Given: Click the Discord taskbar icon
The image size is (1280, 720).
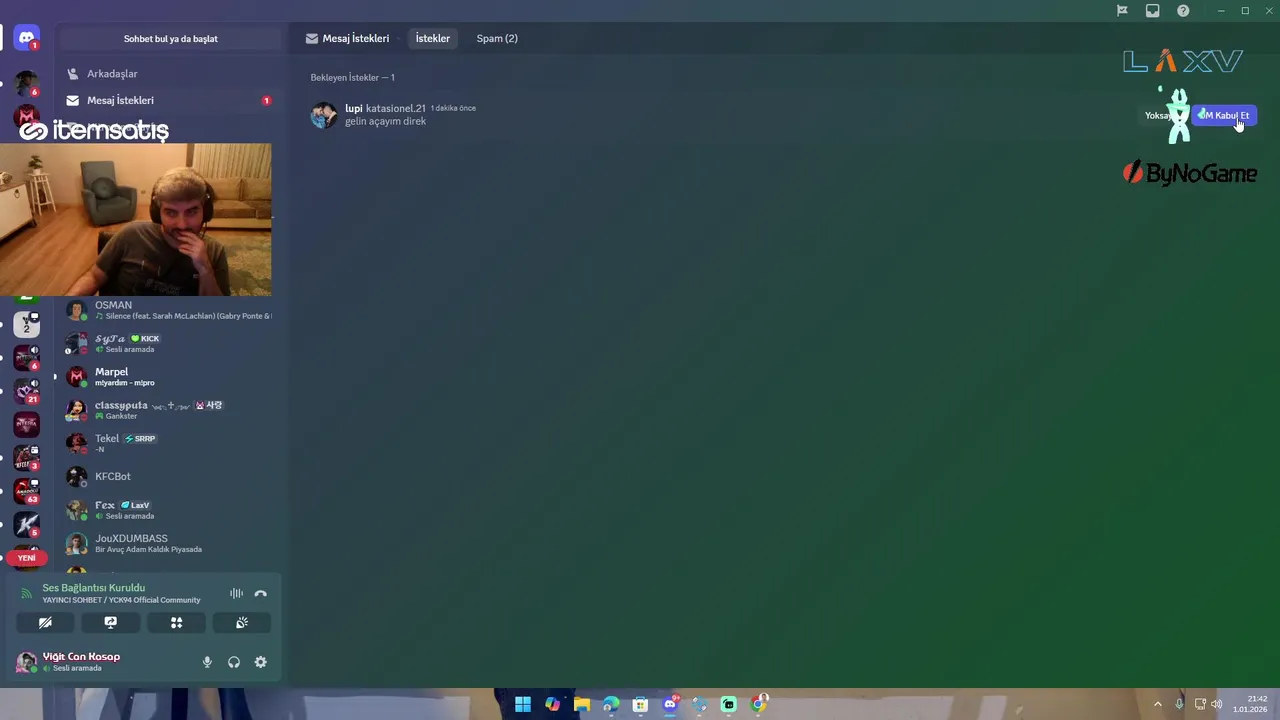Looking at the screenshot, I should click(x=670, y=704).
